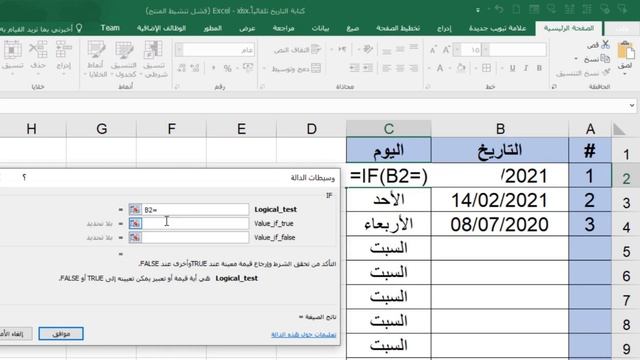640x360 pixels.
Task: Open Cell Styles (أنماط الخلايا)
Action: tap(96, 59)
